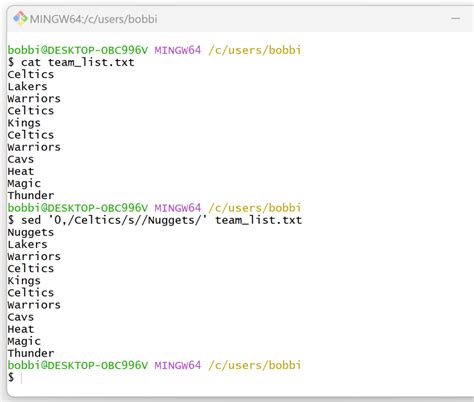The height and width of the screenshot is (402, 474).
Task: Click 'Magic' in the cat command output
Action: click(24, 184)
